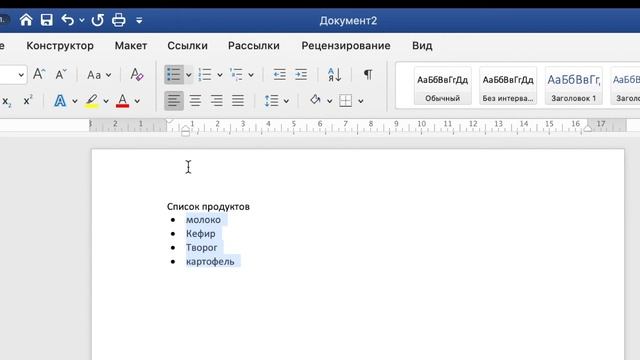Open the Конструктор tab
The image size is (640, 360).
click(60, 46)
